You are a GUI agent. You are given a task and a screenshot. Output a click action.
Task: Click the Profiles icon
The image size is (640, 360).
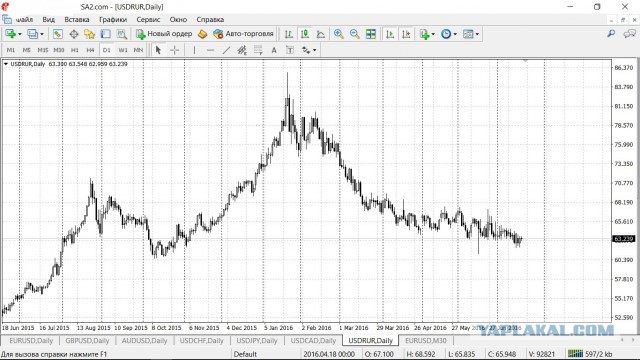32,34
